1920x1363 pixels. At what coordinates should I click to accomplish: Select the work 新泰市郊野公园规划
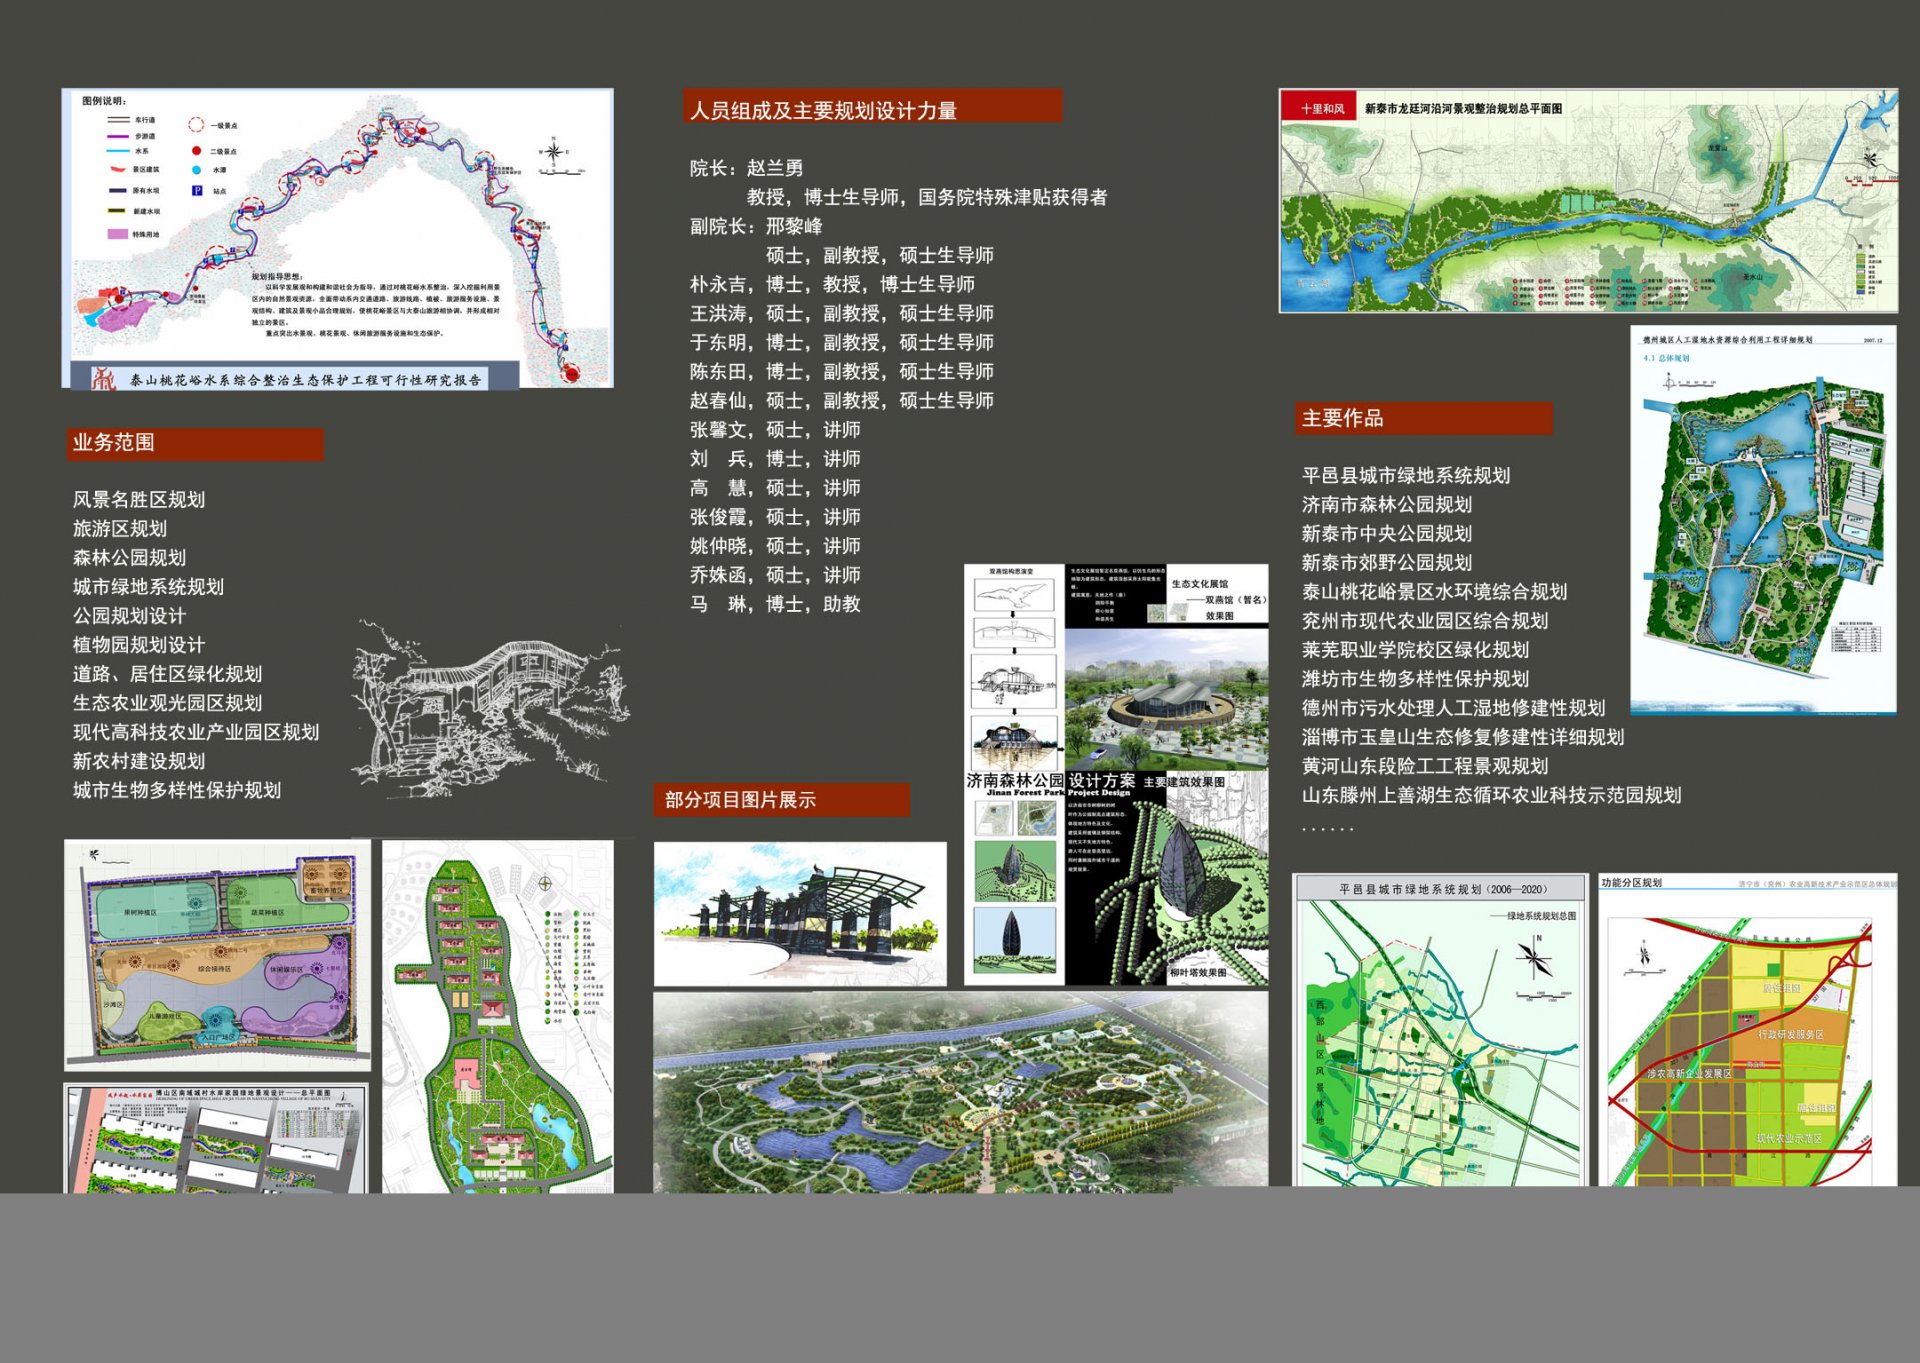pyautogui.click(x=1387, y=562)
